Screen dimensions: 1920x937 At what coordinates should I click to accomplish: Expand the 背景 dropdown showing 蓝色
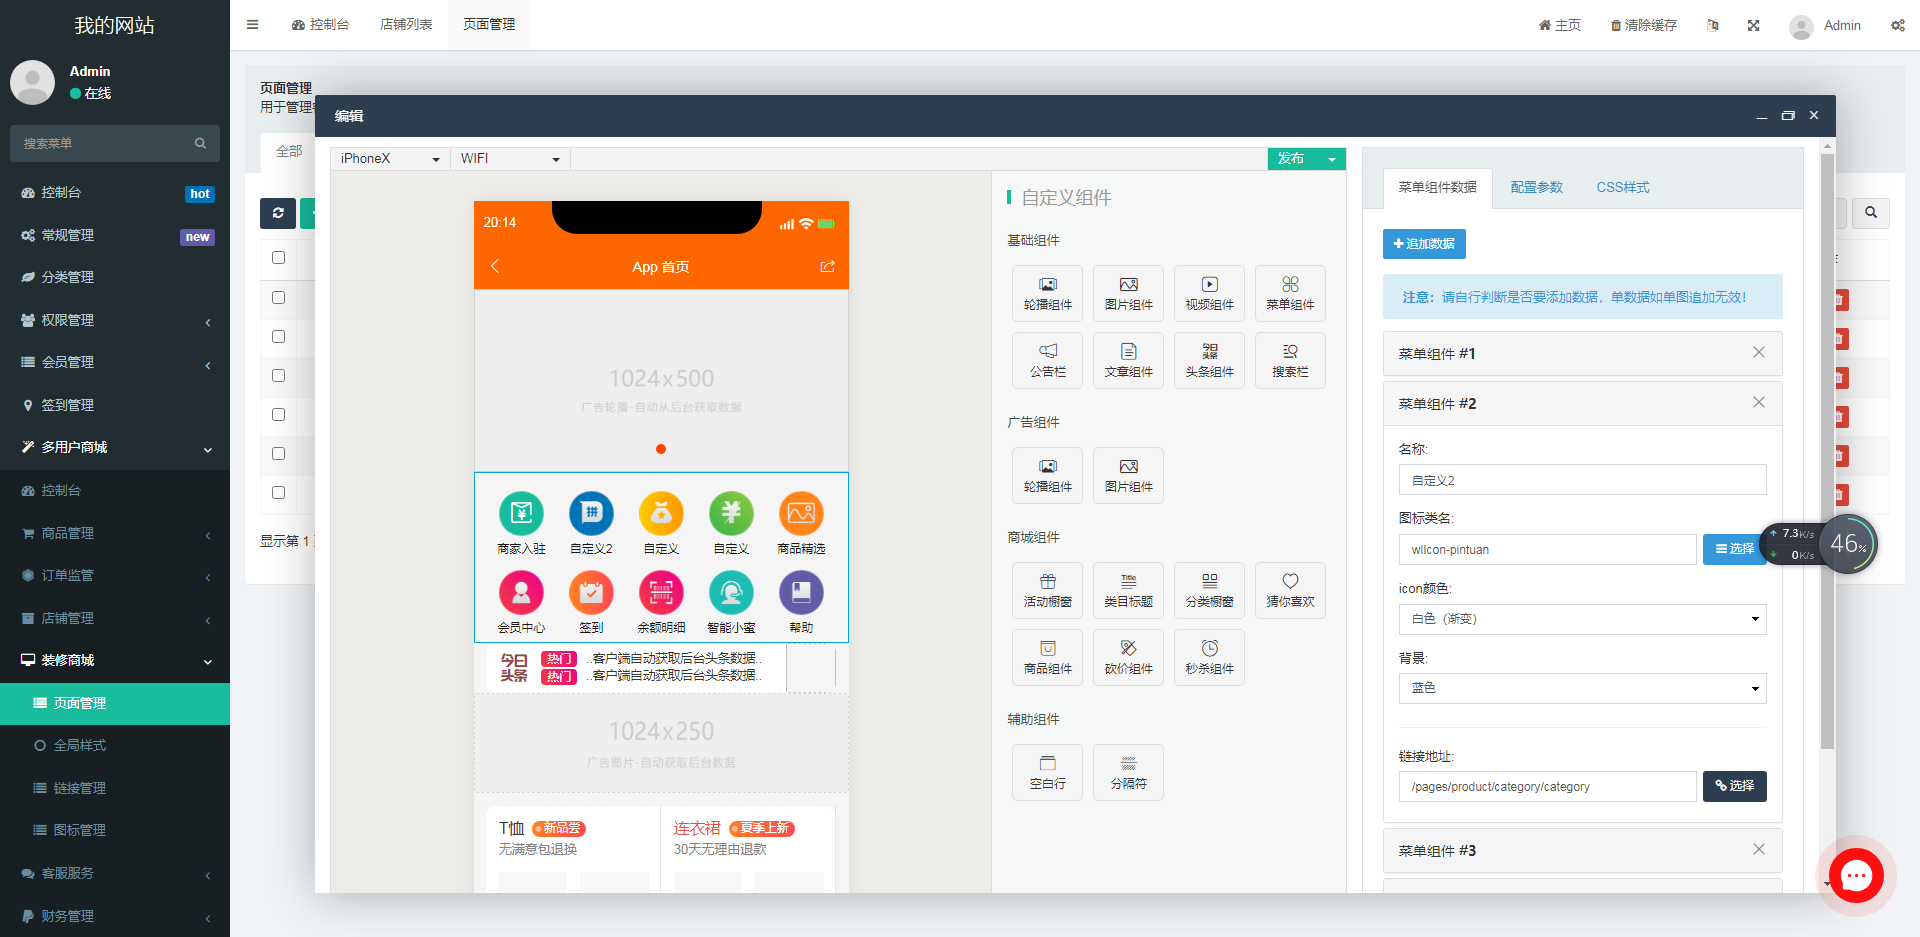(x=1582, y=688)
